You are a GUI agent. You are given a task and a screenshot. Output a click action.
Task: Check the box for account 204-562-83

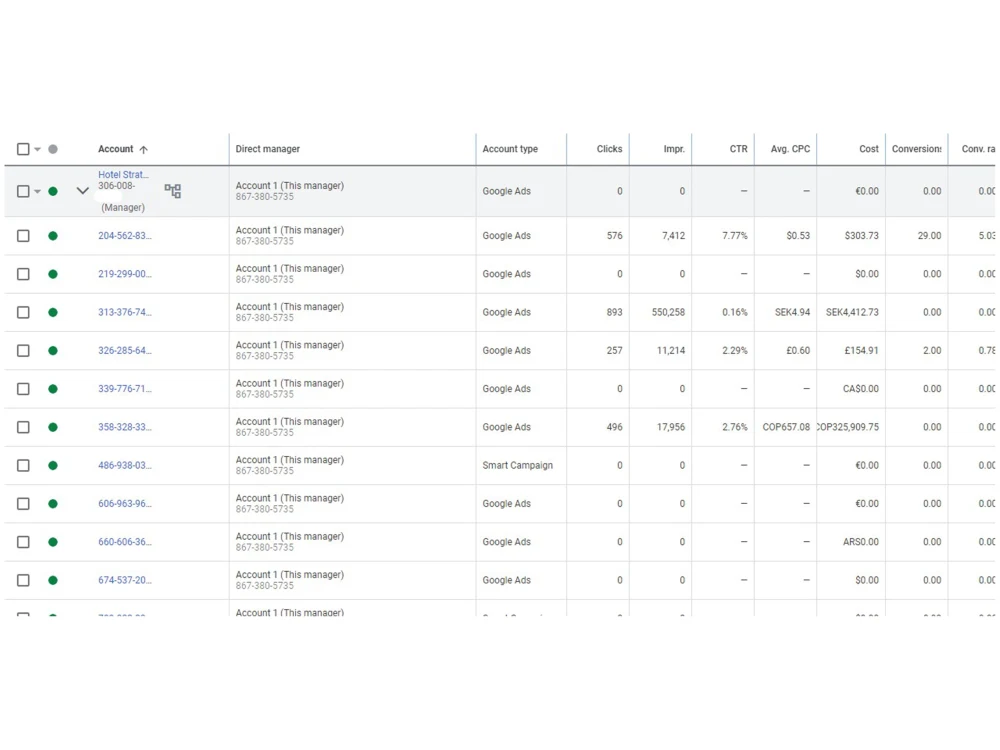click(23, 236)
